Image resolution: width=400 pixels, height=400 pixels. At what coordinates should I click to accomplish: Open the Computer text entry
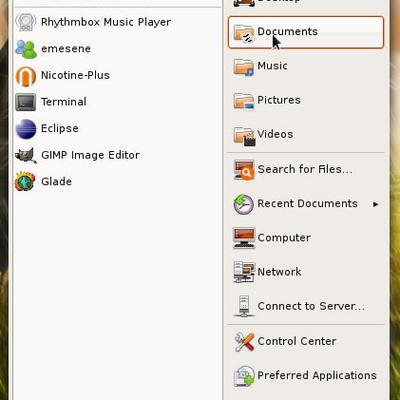[284, 238]
